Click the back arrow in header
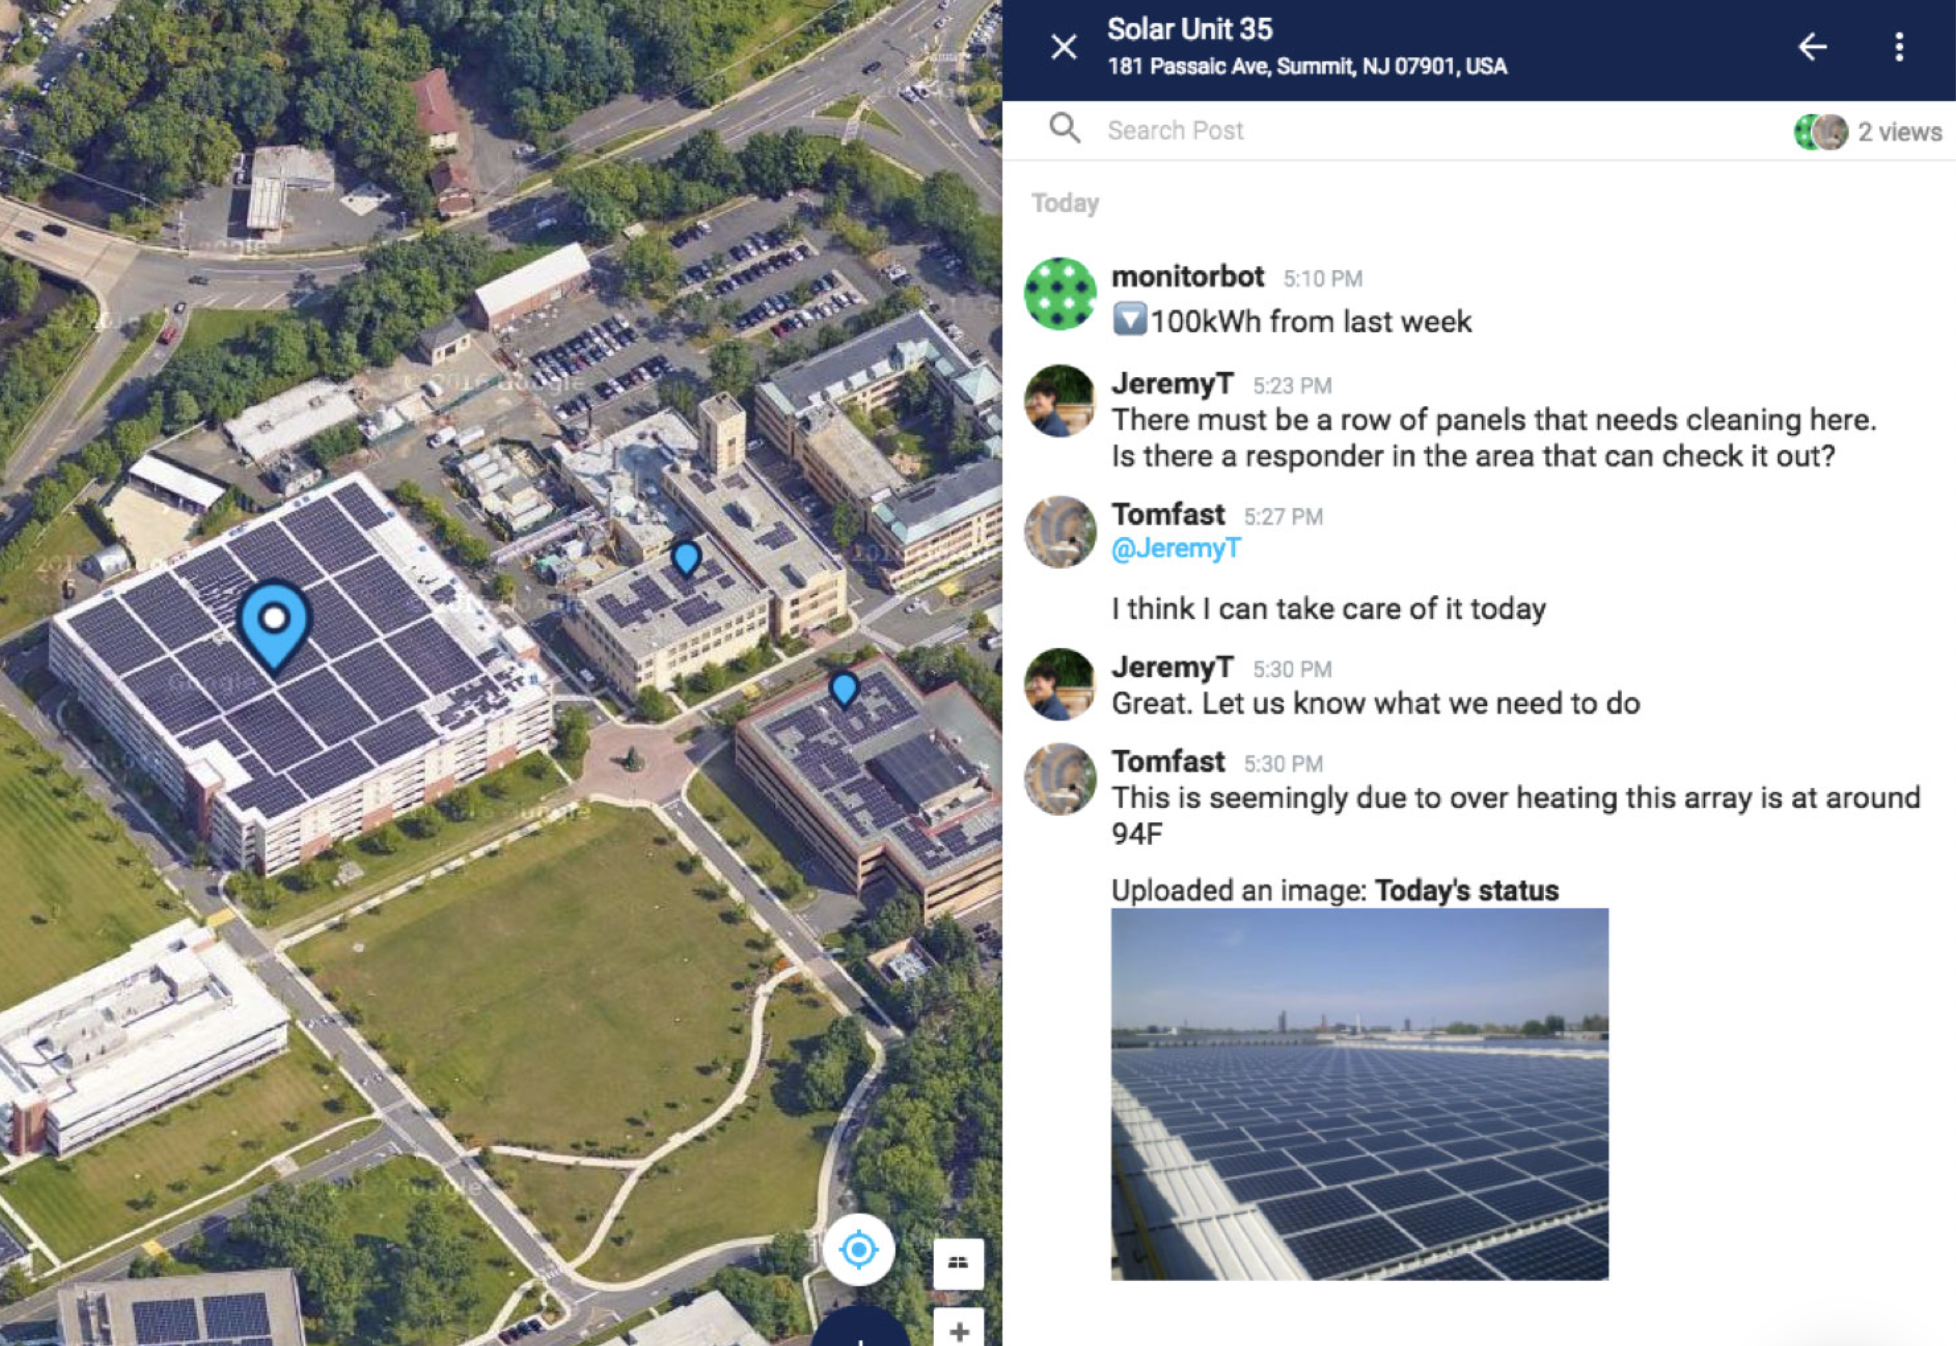This screenshot has height=1346, width=1956. [1812, 47]
